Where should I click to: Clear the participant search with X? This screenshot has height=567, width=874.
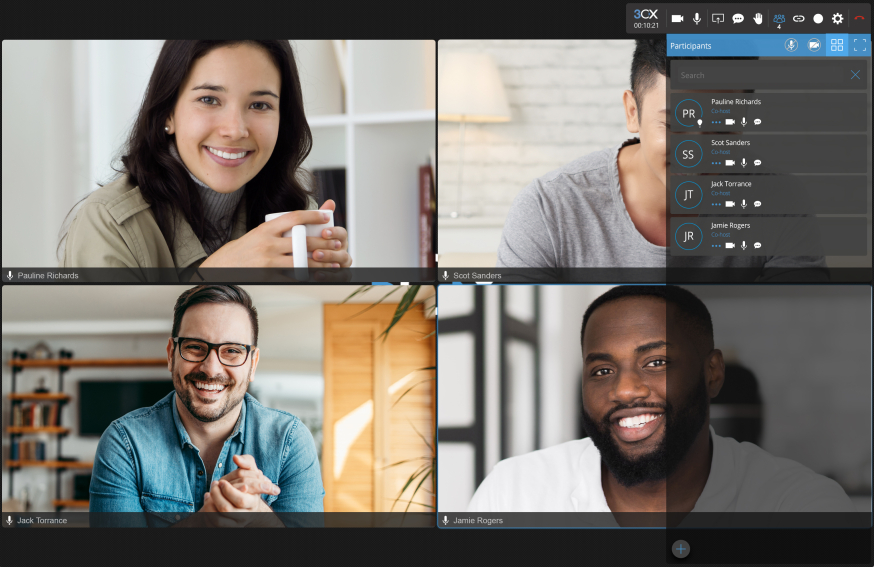(x=855, y=75)
